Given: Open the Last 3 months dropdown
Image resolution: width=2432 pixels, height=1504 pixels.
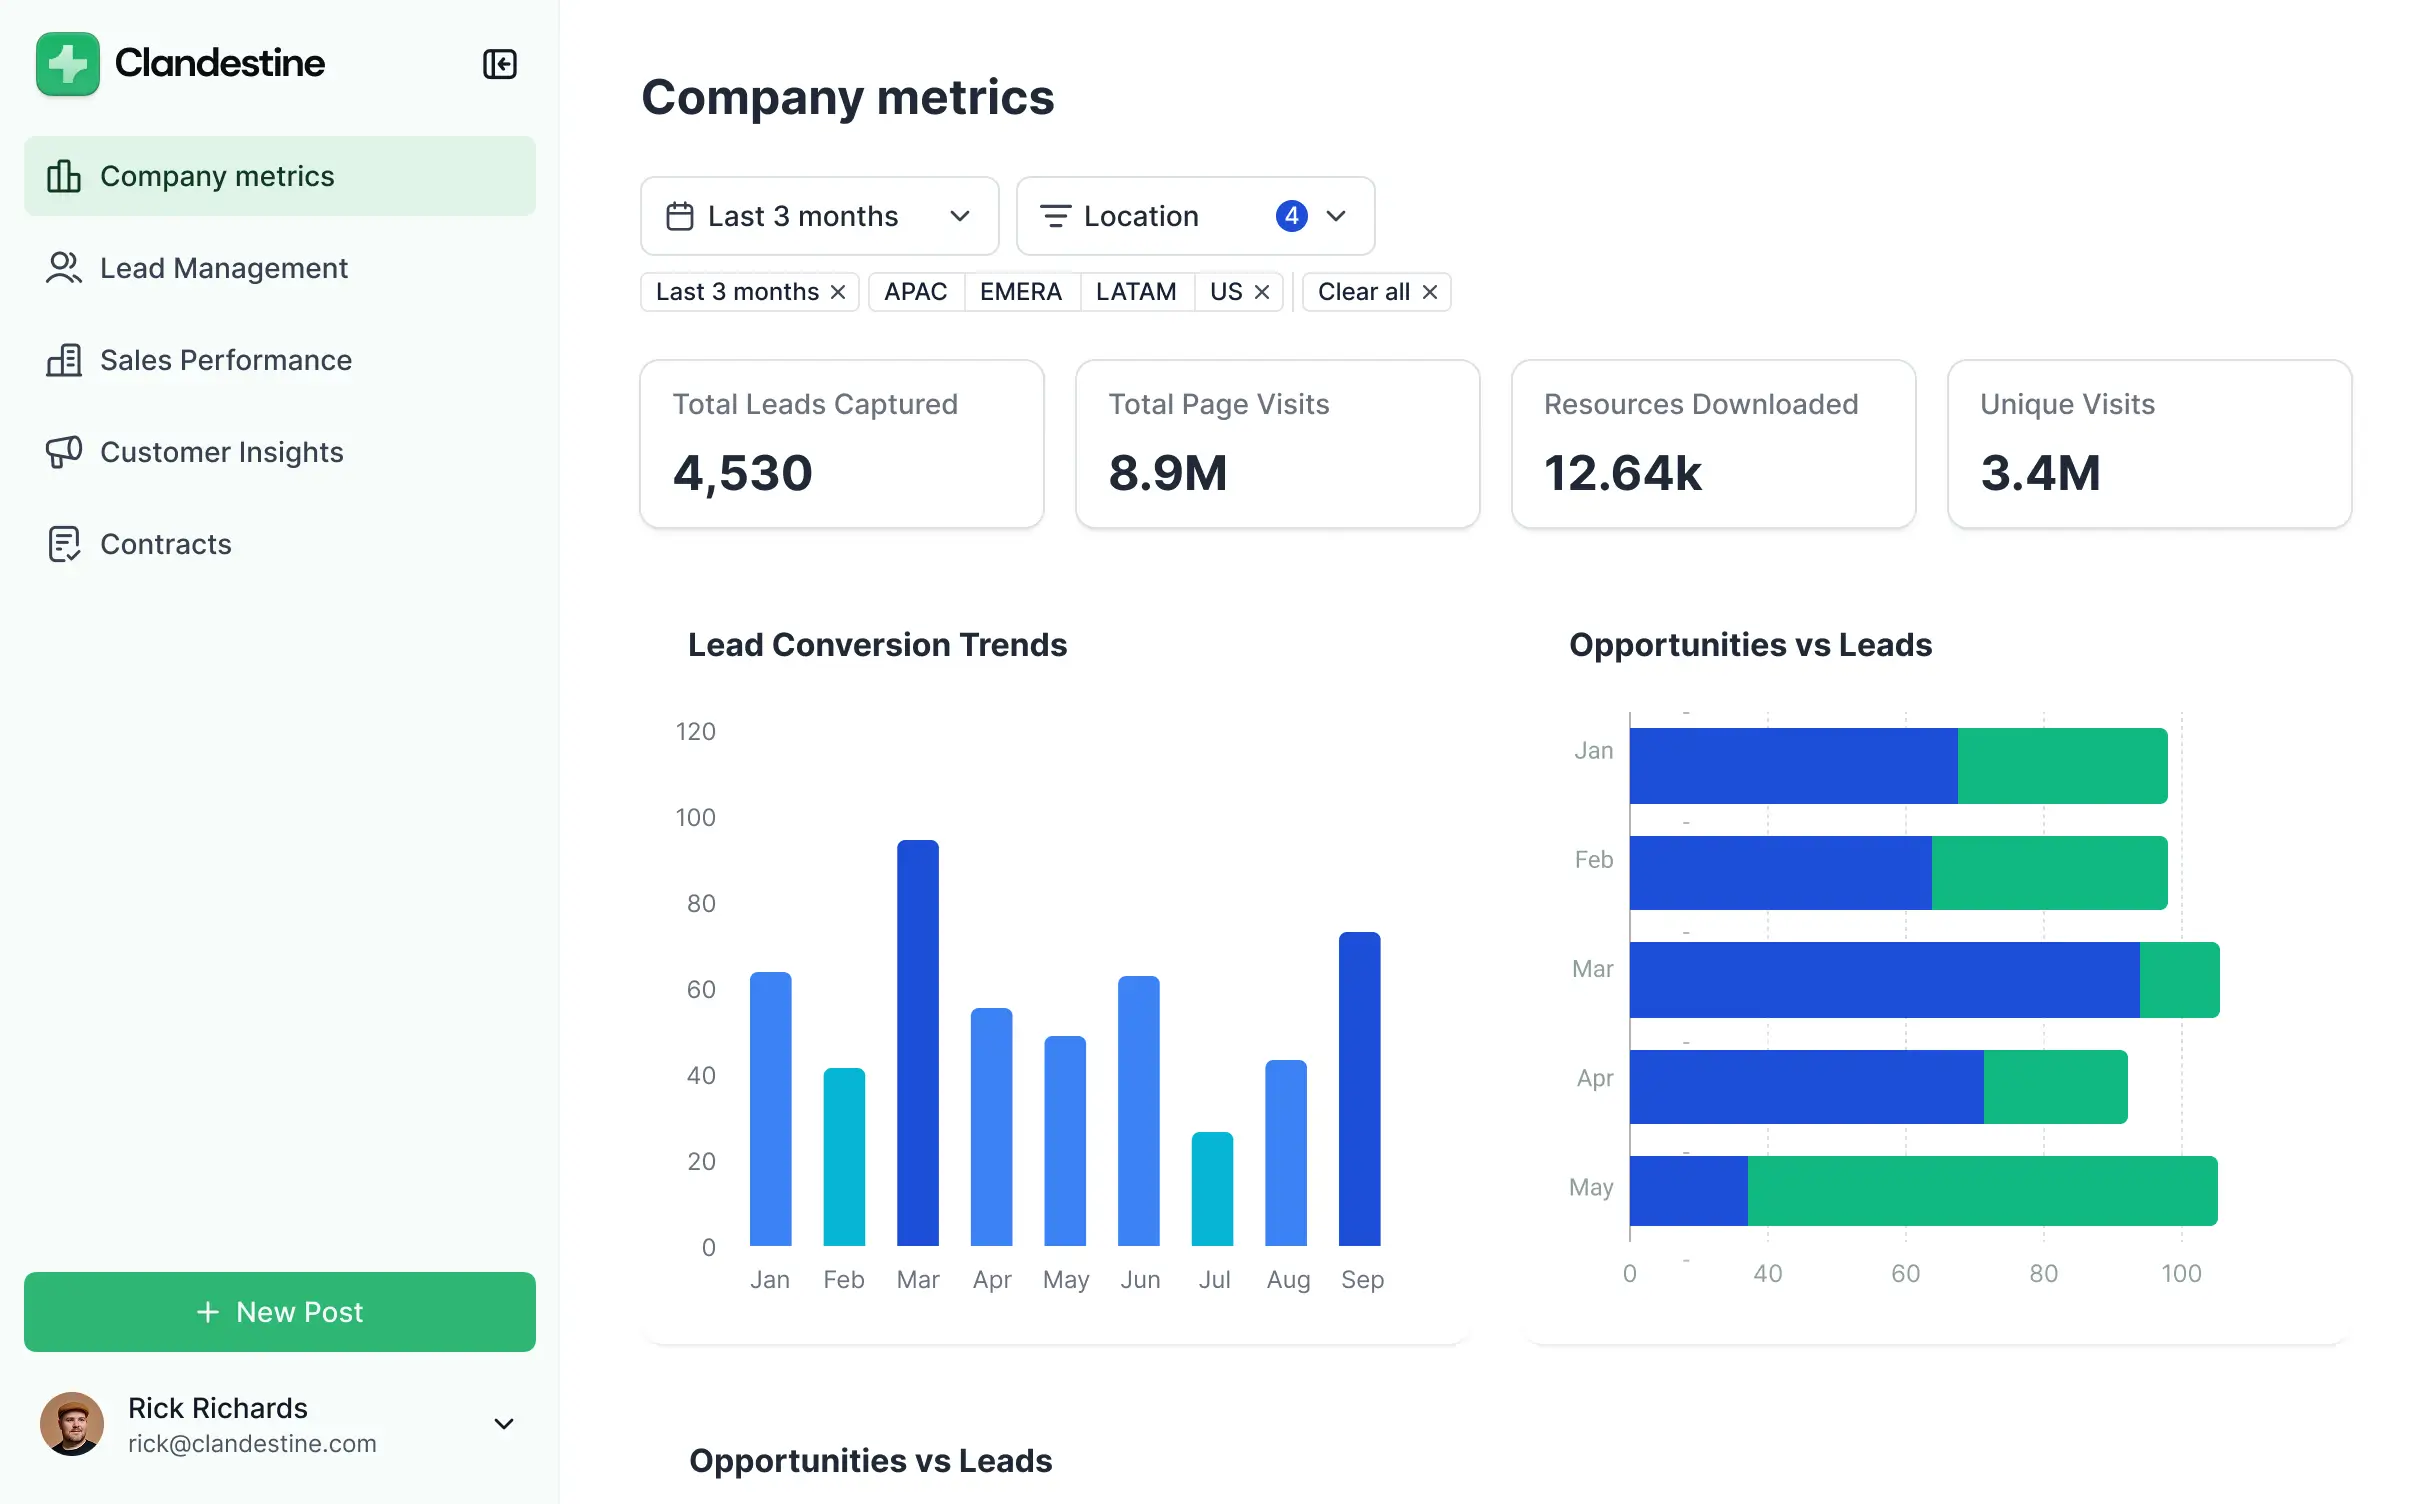Looking at the screenshot, I should click(x=960, y=216).
